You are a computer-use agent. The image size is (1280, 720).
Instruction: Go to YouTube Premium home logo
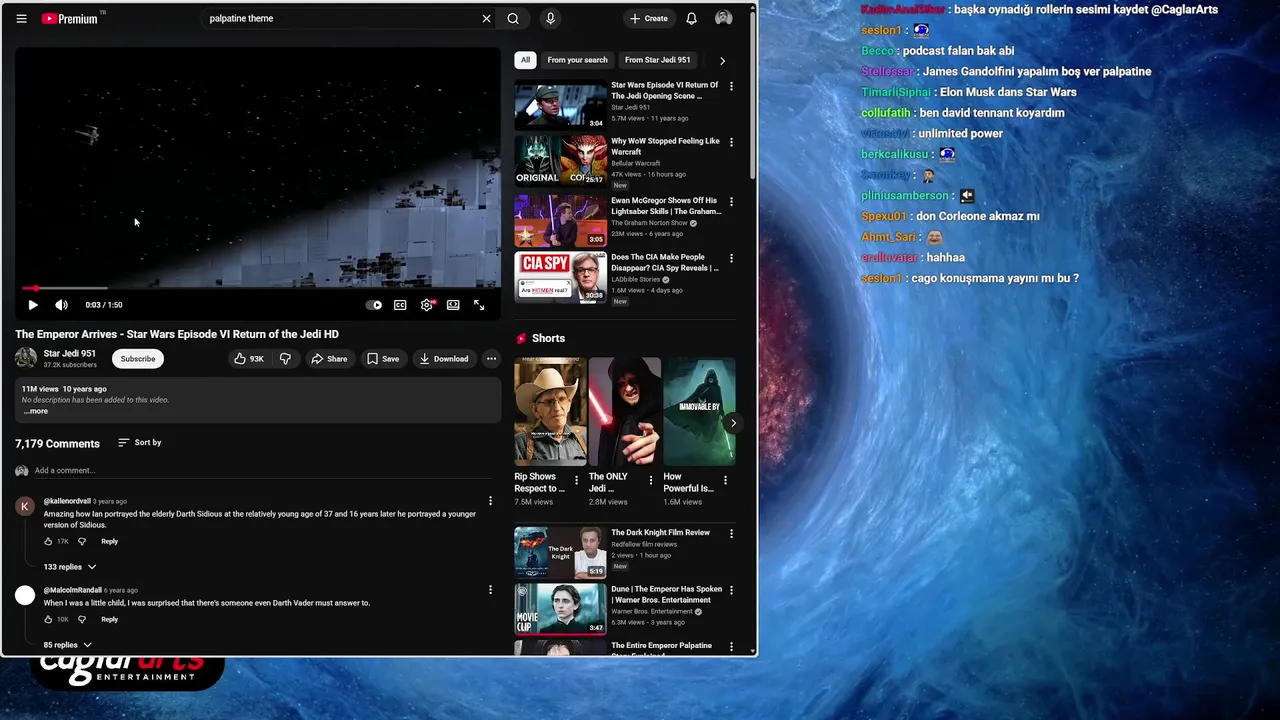tap(70, 19)
